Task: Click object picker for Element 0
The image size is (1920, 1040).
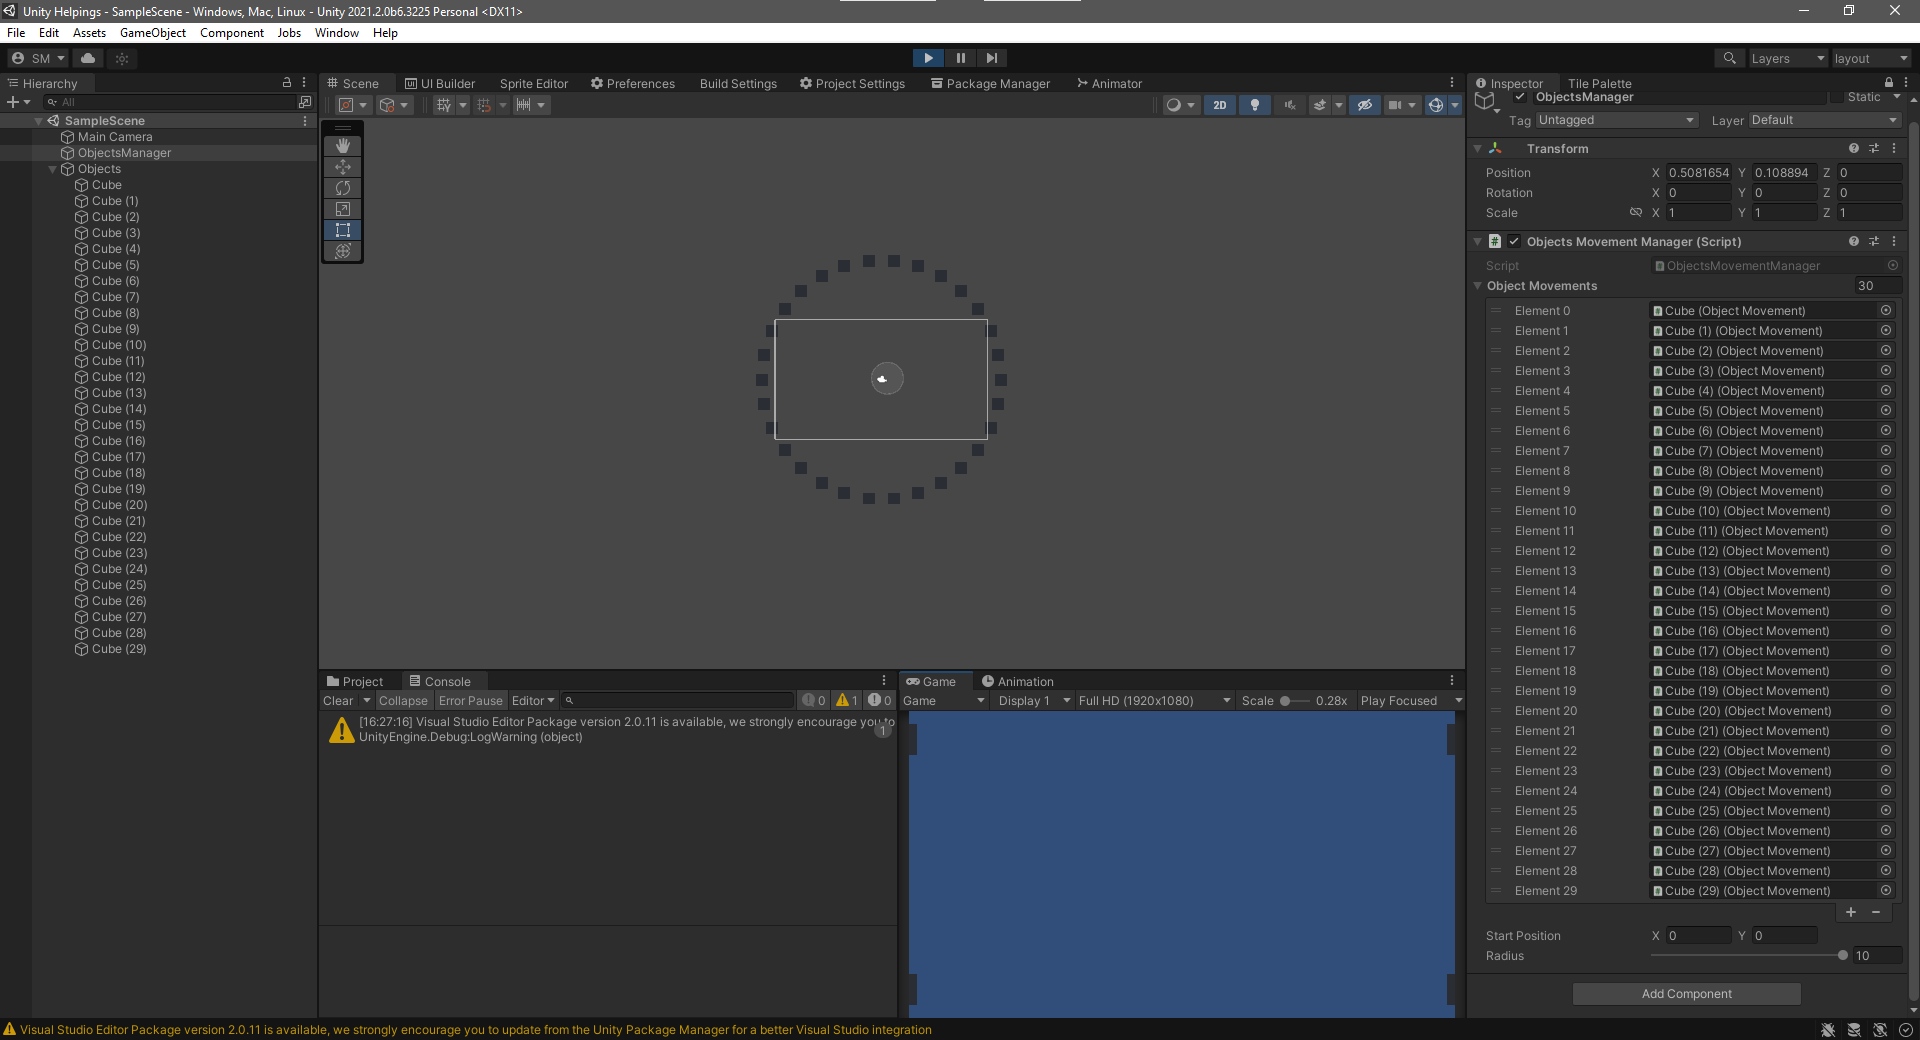Action: point(1886,310)
